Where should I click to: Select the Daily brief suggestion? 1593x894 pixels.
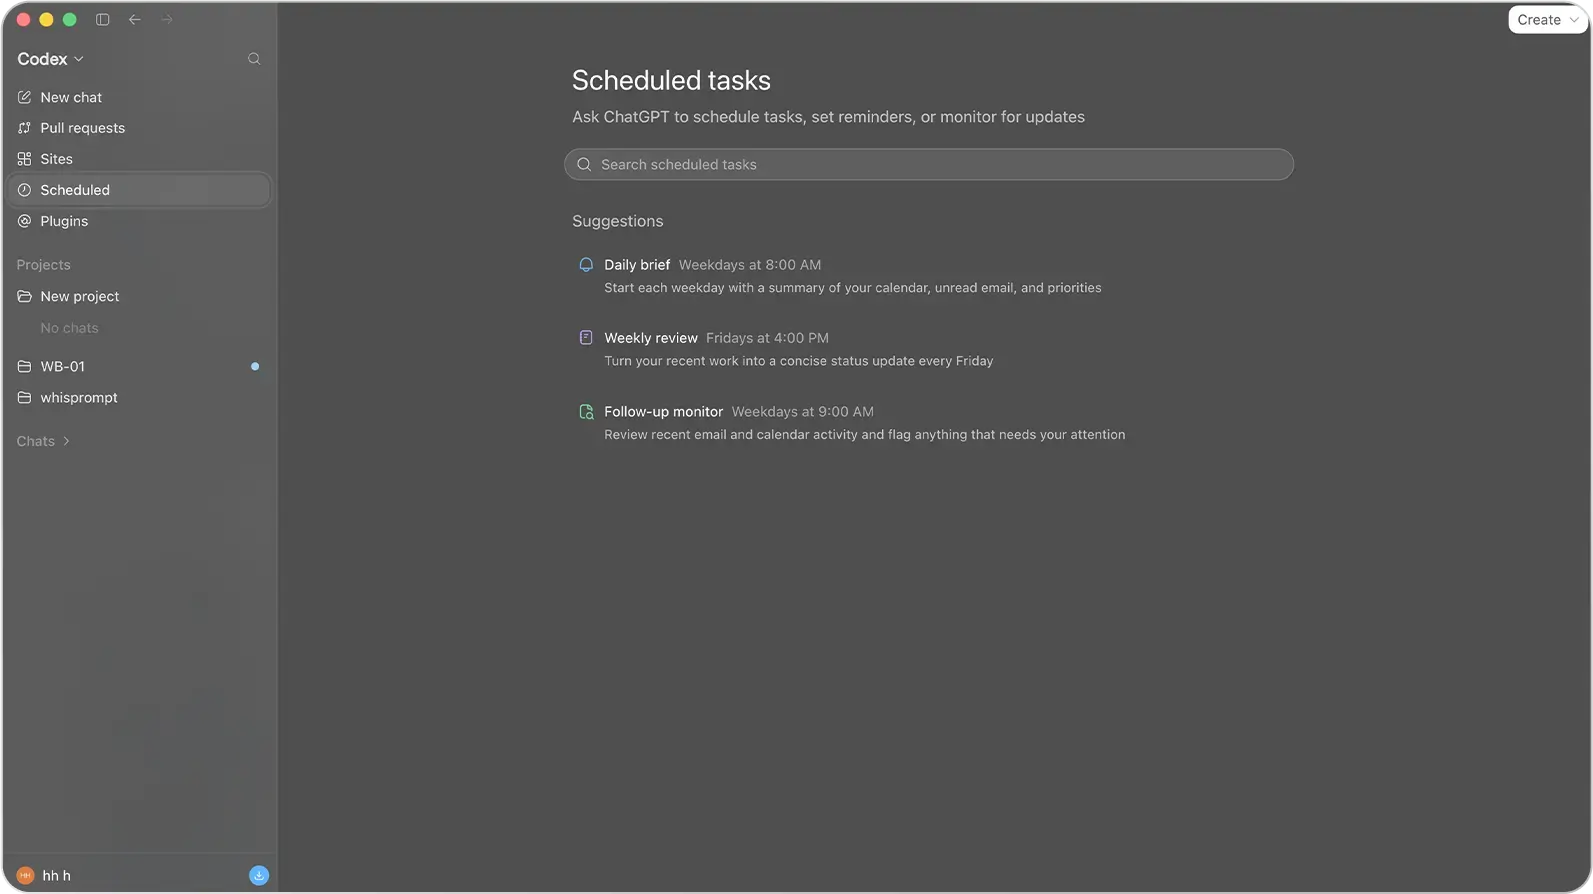tap(929, 276)
